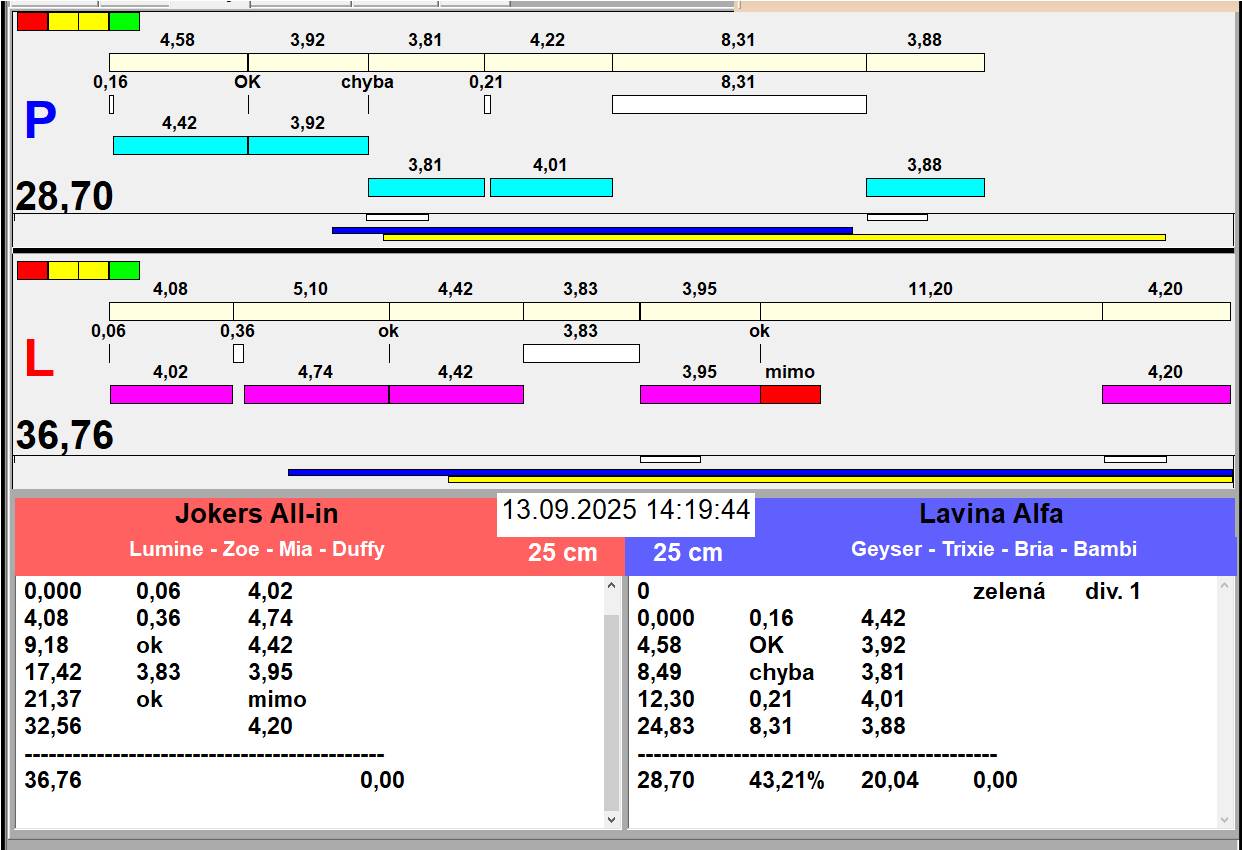Click the small box under 0,16 in lane P

[x=111, y=104]
